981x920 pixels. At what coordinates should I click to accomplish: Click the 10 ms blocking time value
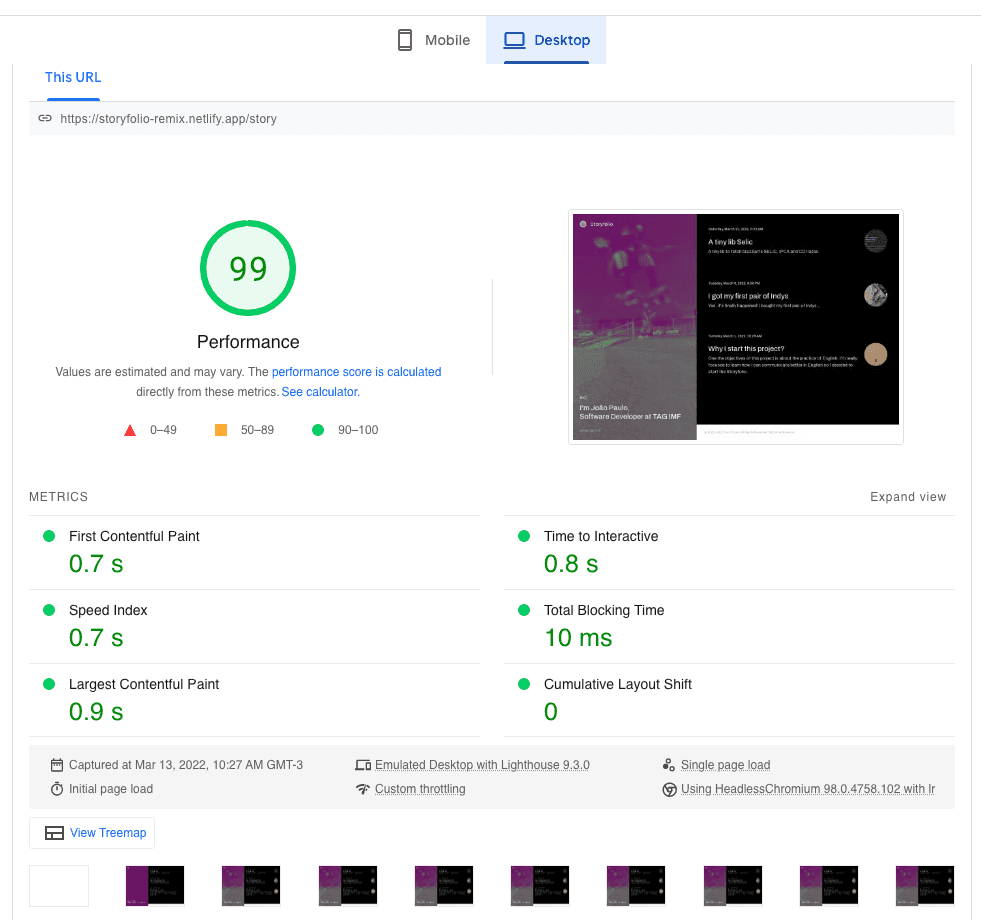click(x=578, y=638)
